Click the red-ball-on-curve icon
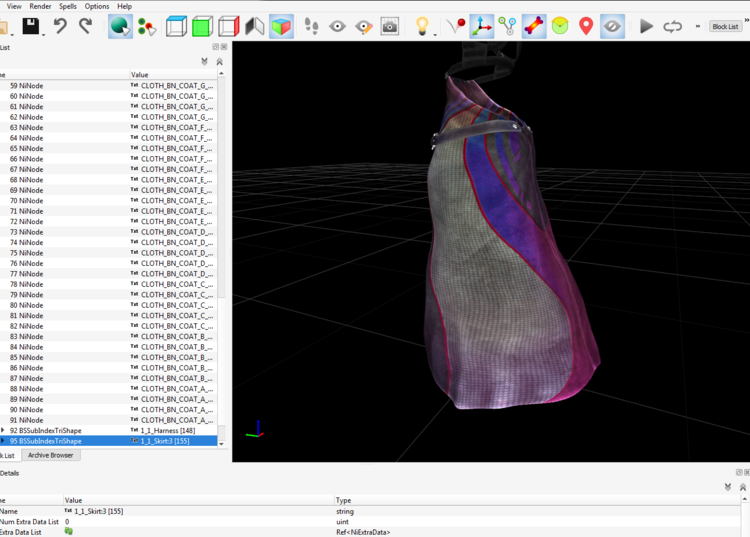 [455, 26]
